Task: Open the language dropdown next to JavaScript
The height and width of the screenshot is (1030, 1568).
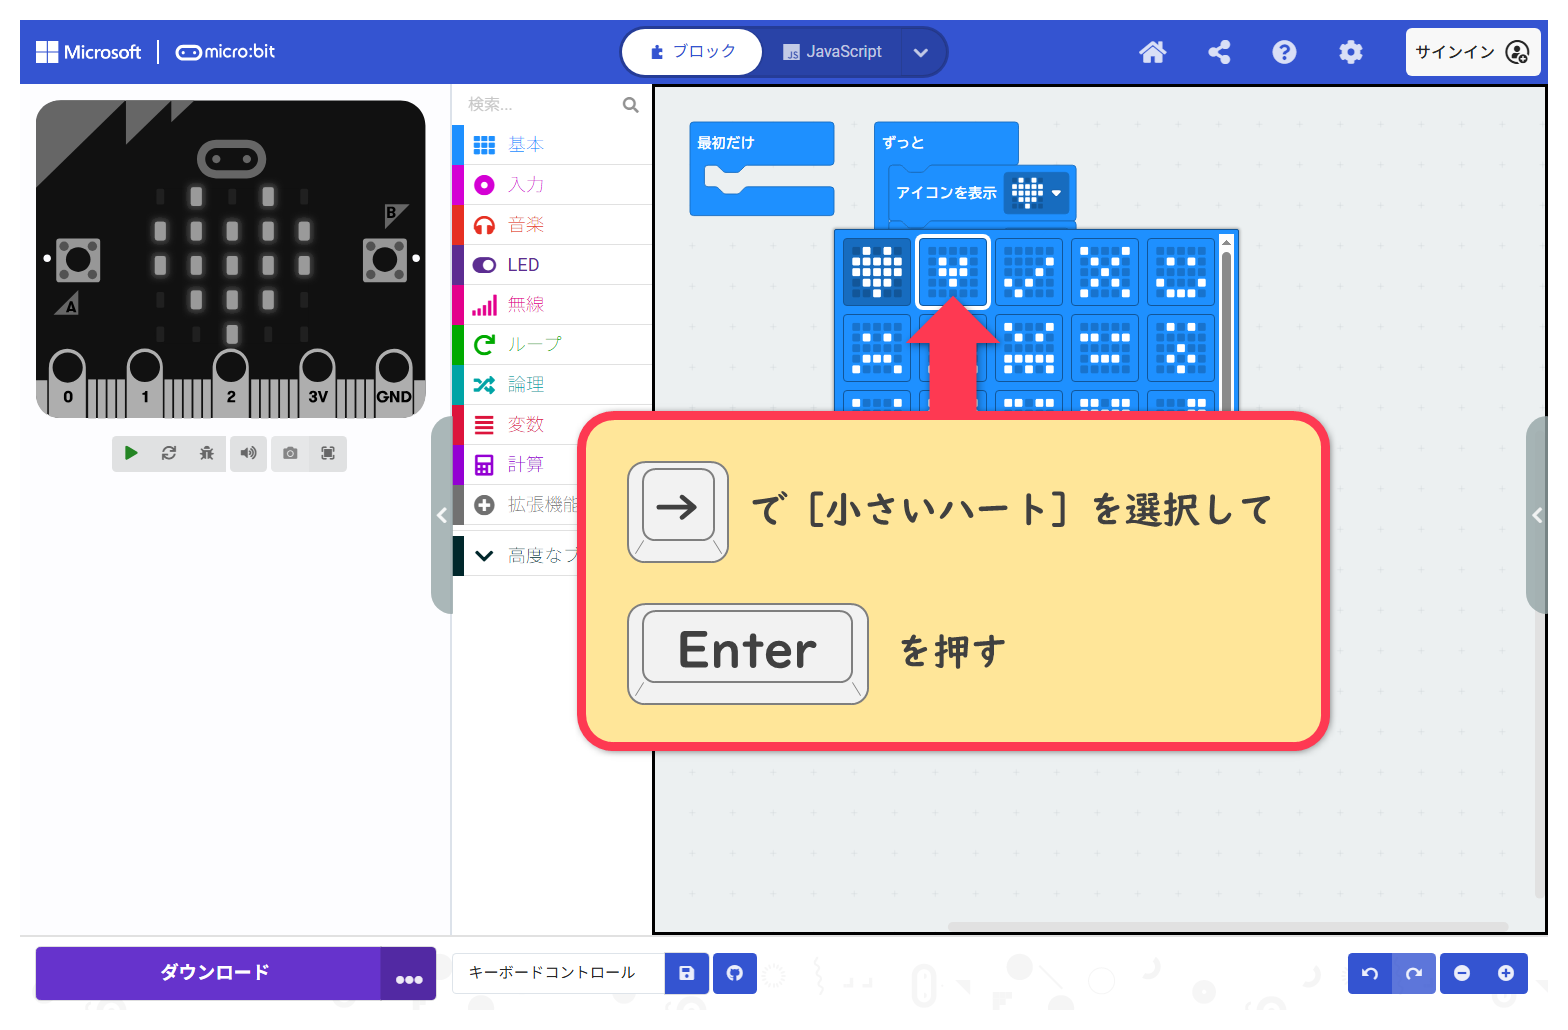Action: point(921,52)
